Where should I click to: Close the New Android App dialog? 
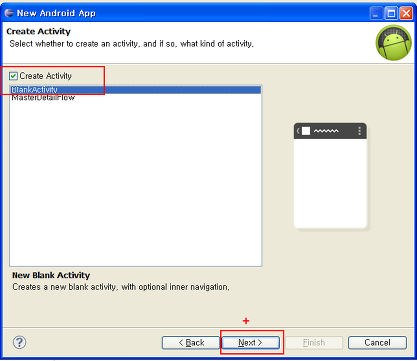click(406, 13)
